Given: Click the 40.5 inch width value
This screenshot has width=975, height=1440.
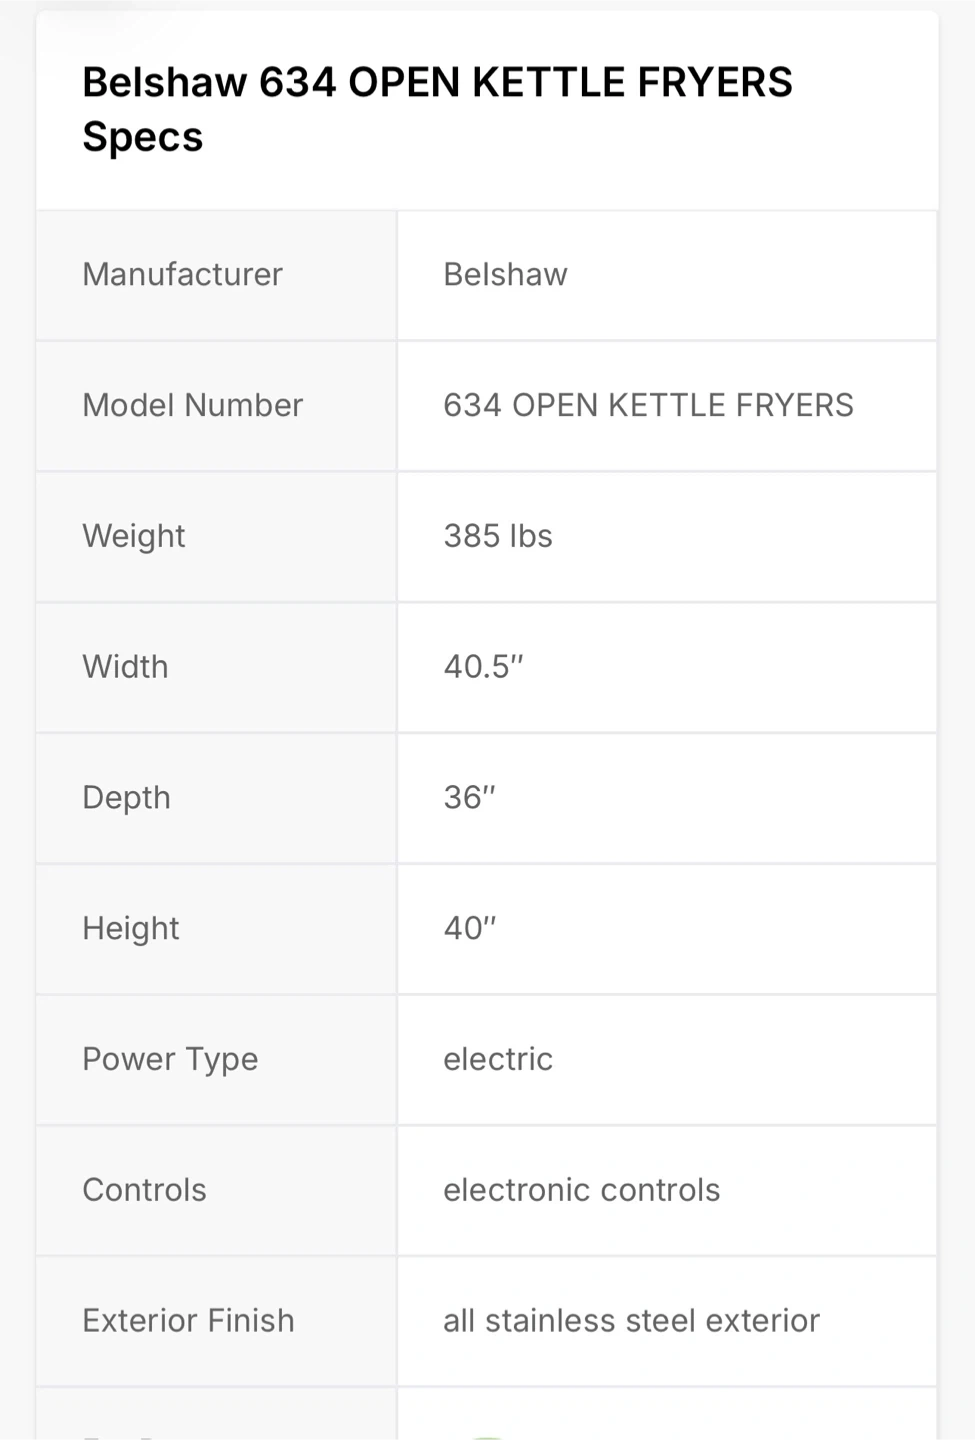Looking at the screenshot, I should coord(483,667).
